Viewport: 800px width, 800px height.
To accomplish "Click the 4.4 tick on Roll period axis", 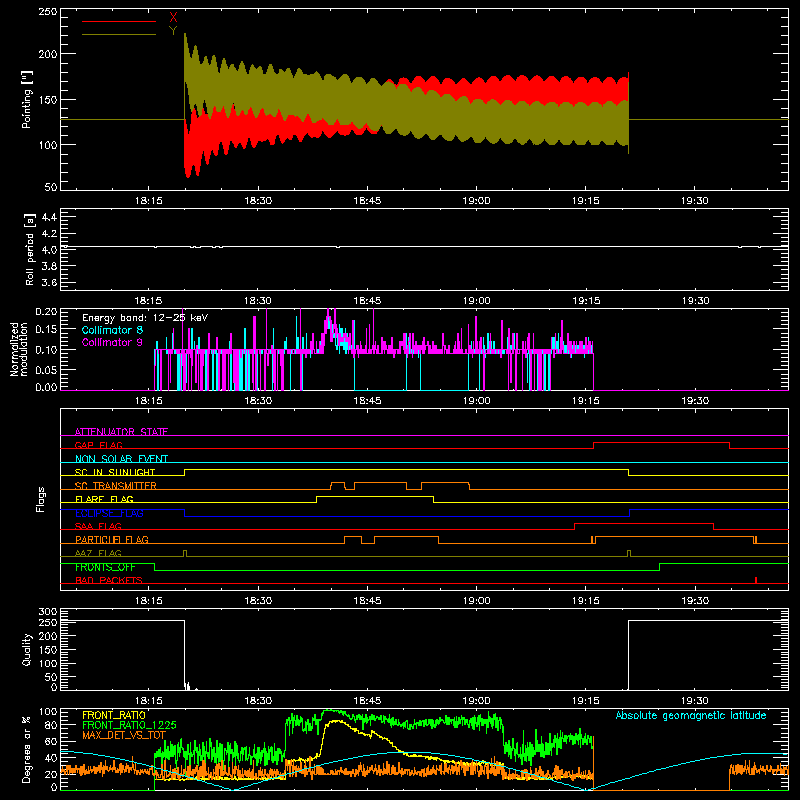I will tap(48, 217).
